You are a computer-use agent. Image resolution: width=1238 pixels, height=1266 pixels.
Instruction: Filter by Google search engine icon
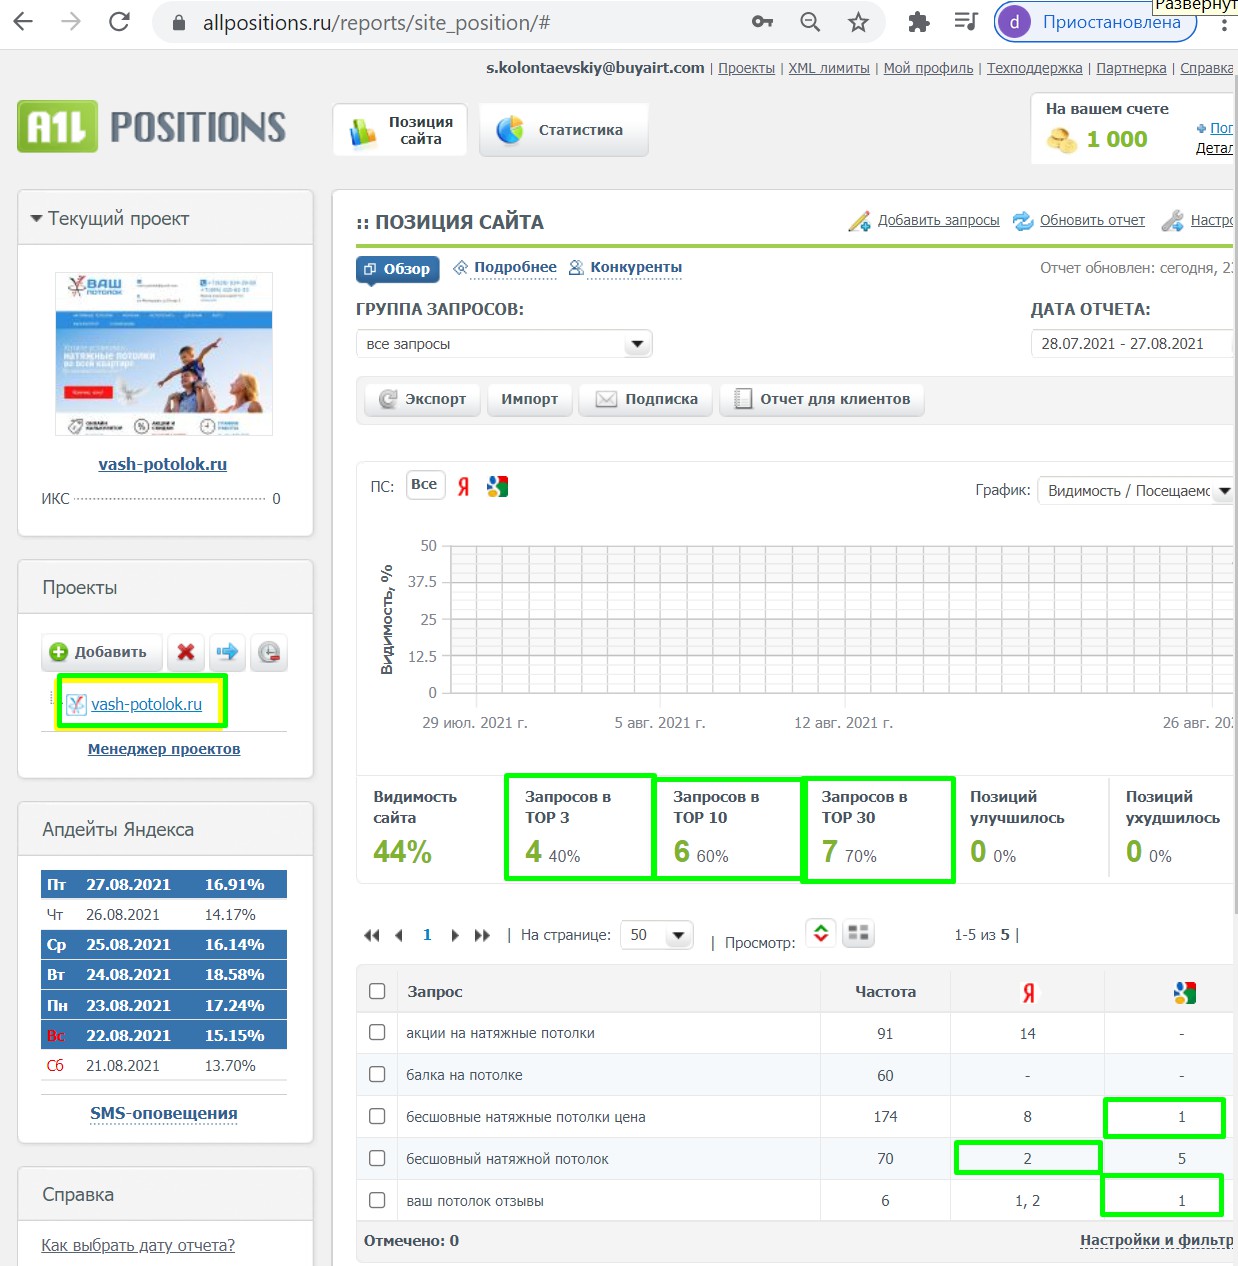point(497,487)
